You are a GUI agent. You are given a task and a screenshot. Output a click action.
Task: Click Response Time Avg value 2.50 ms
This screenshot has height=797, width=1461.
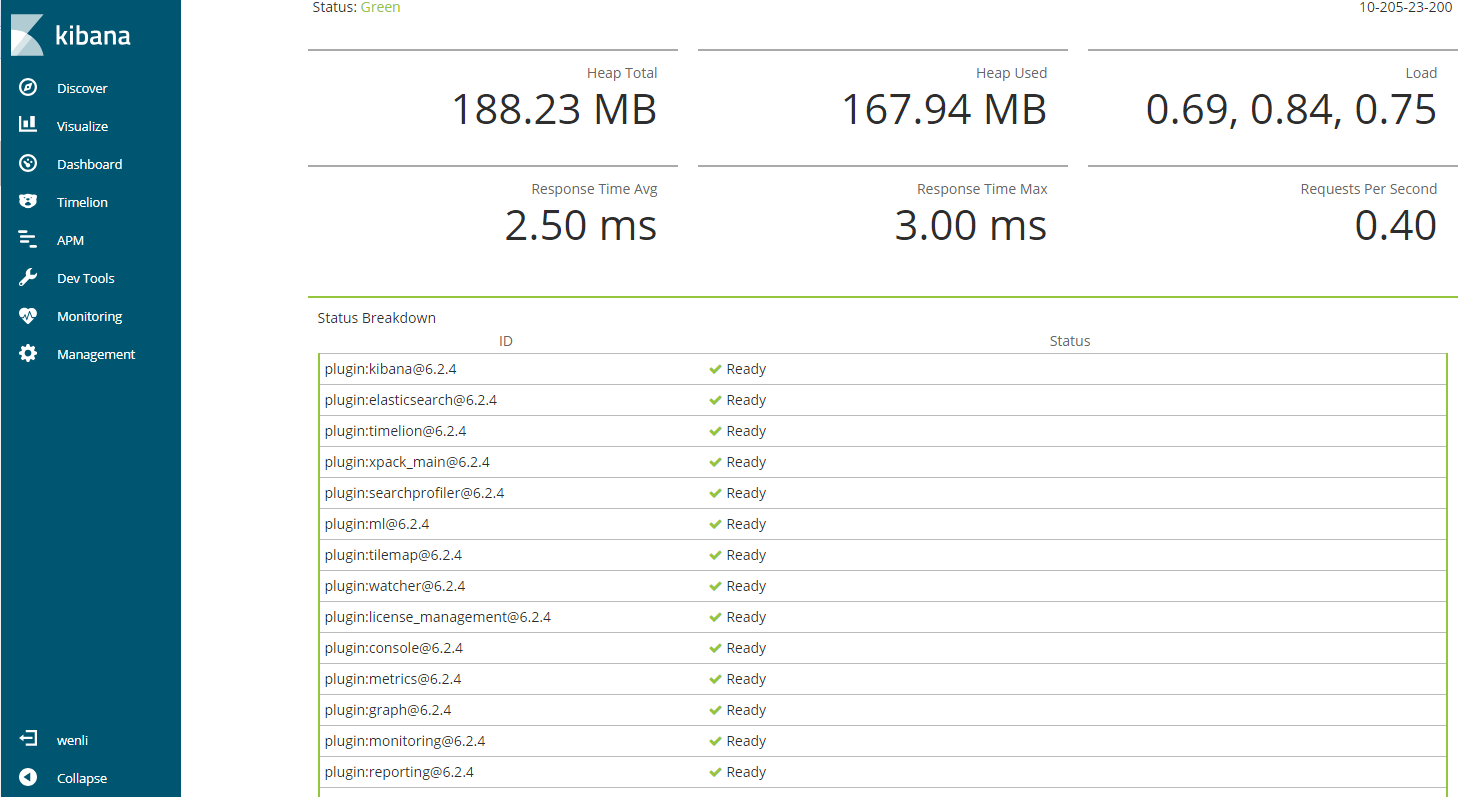581,225
